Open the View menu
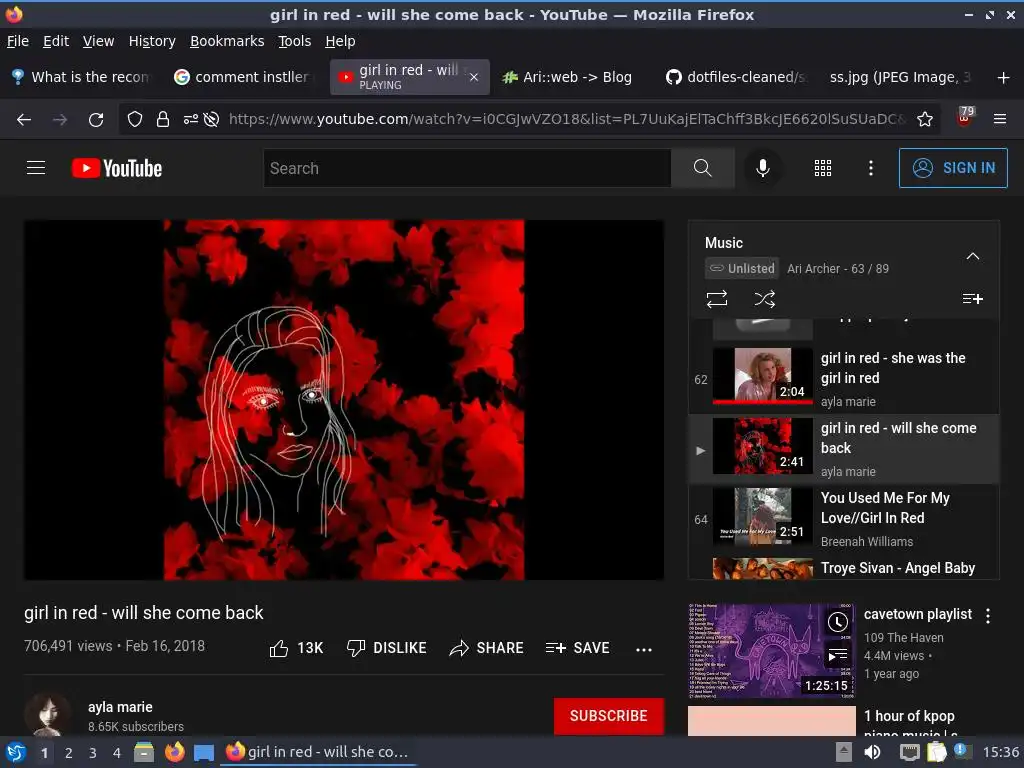 pyautogui.click(x=98, y=41)
